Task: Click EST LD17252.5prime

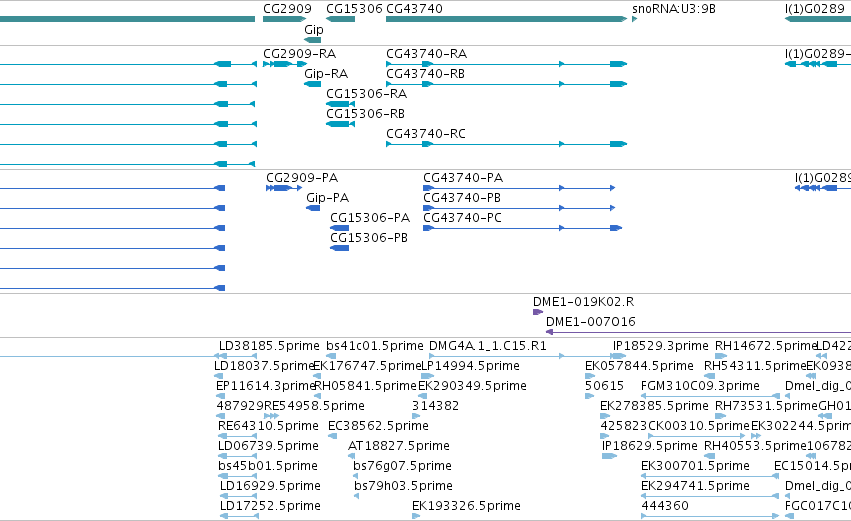Action: (270, 507)
